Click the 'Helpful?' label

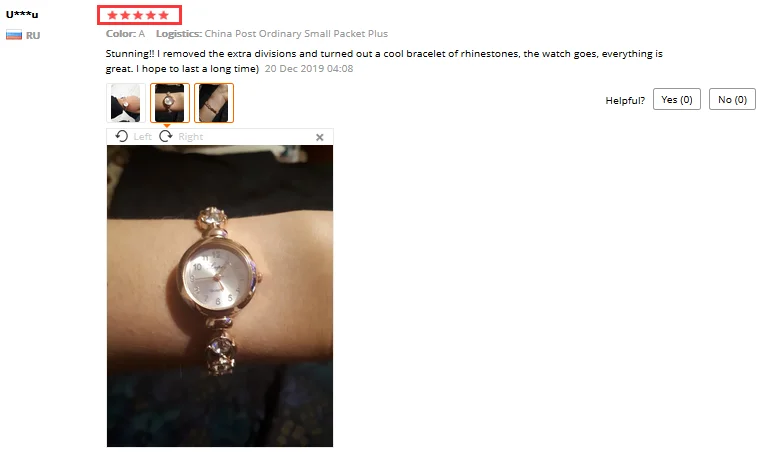point(625,100)
